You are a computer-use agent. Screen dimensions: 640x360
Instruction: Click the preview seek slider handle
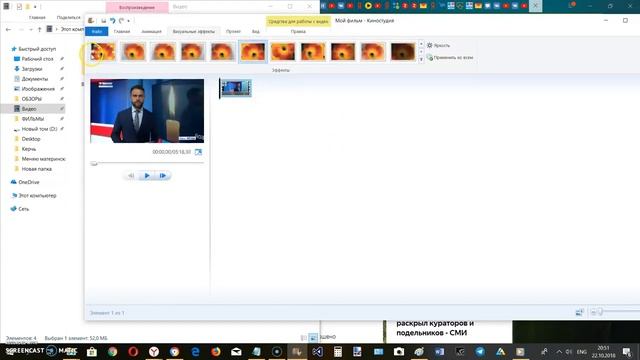(x=94, y=163)
